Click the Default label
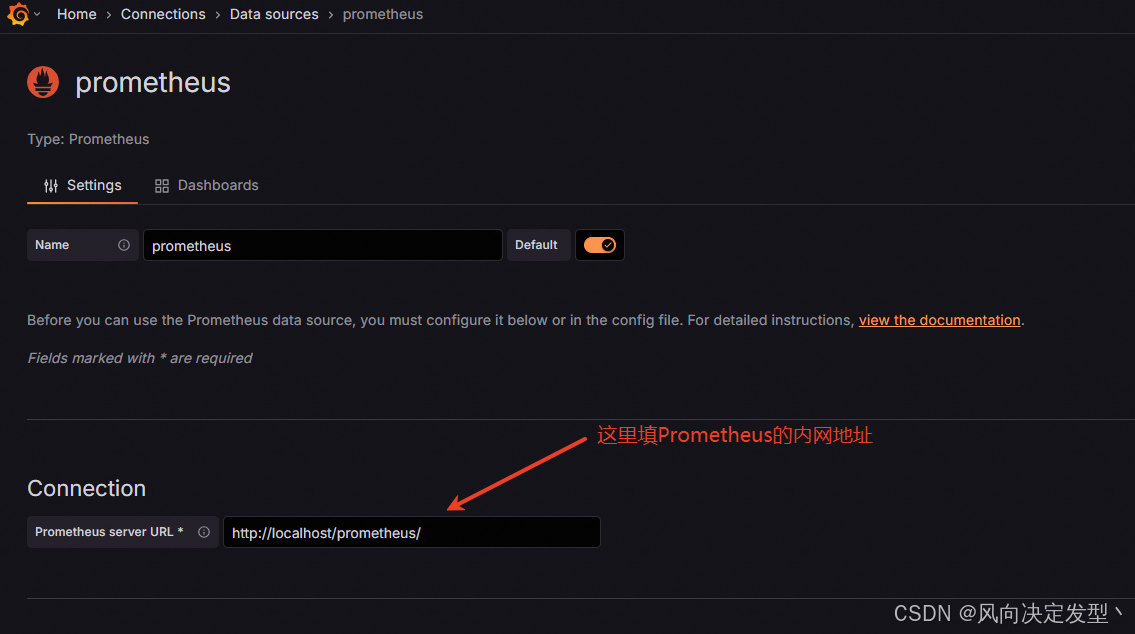Viewport: 1135px width, 634px height. (536, 245)
